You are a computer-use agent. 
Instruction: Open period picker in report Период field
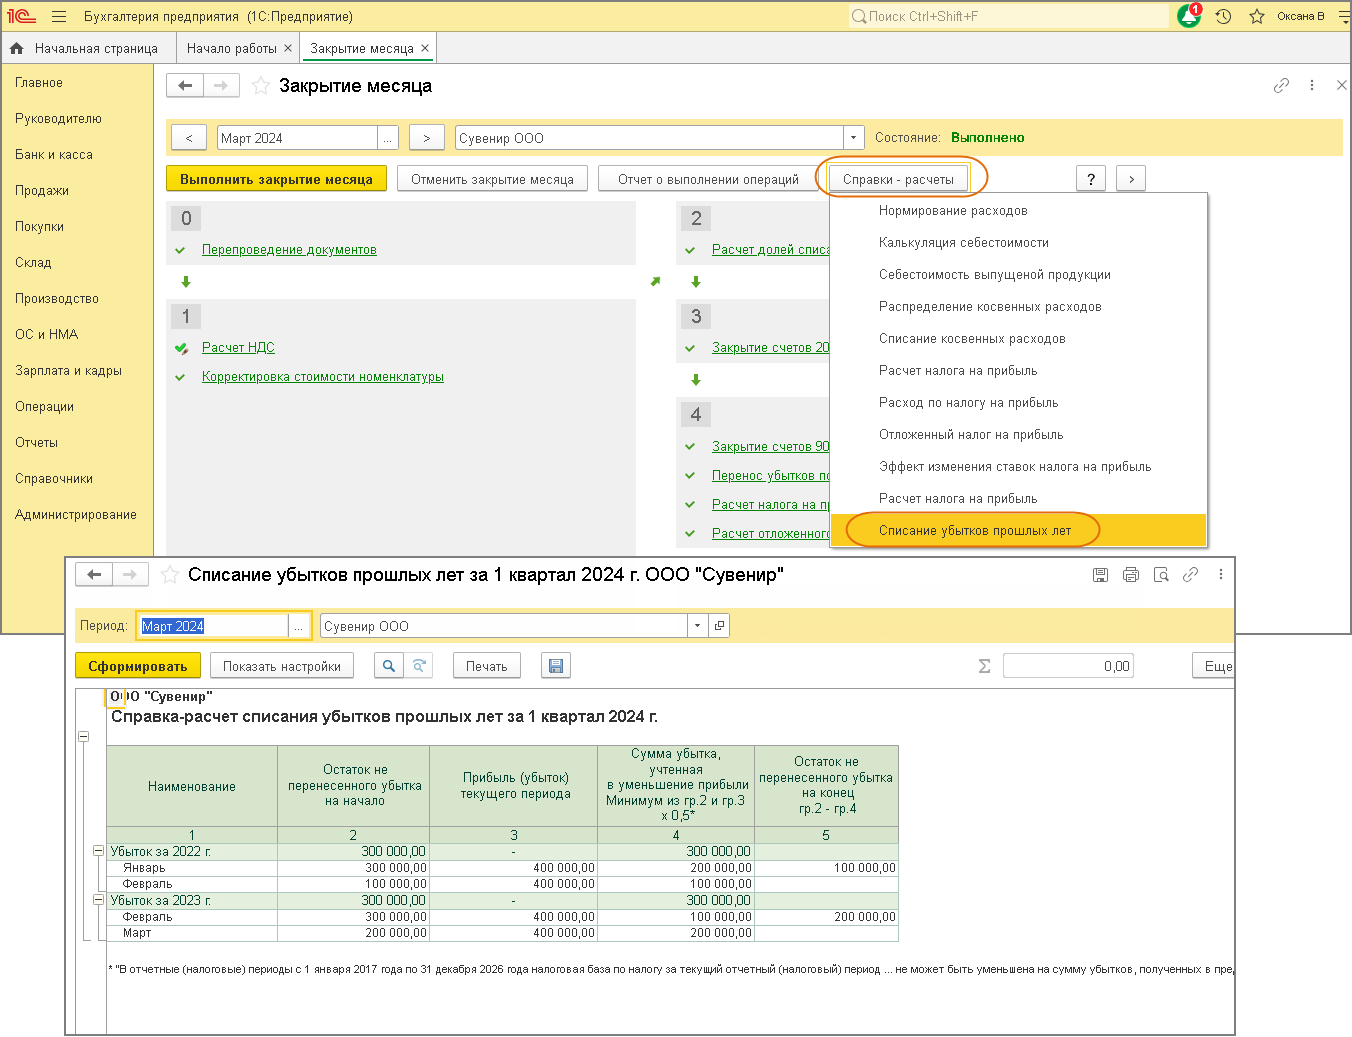pos(298,626)
